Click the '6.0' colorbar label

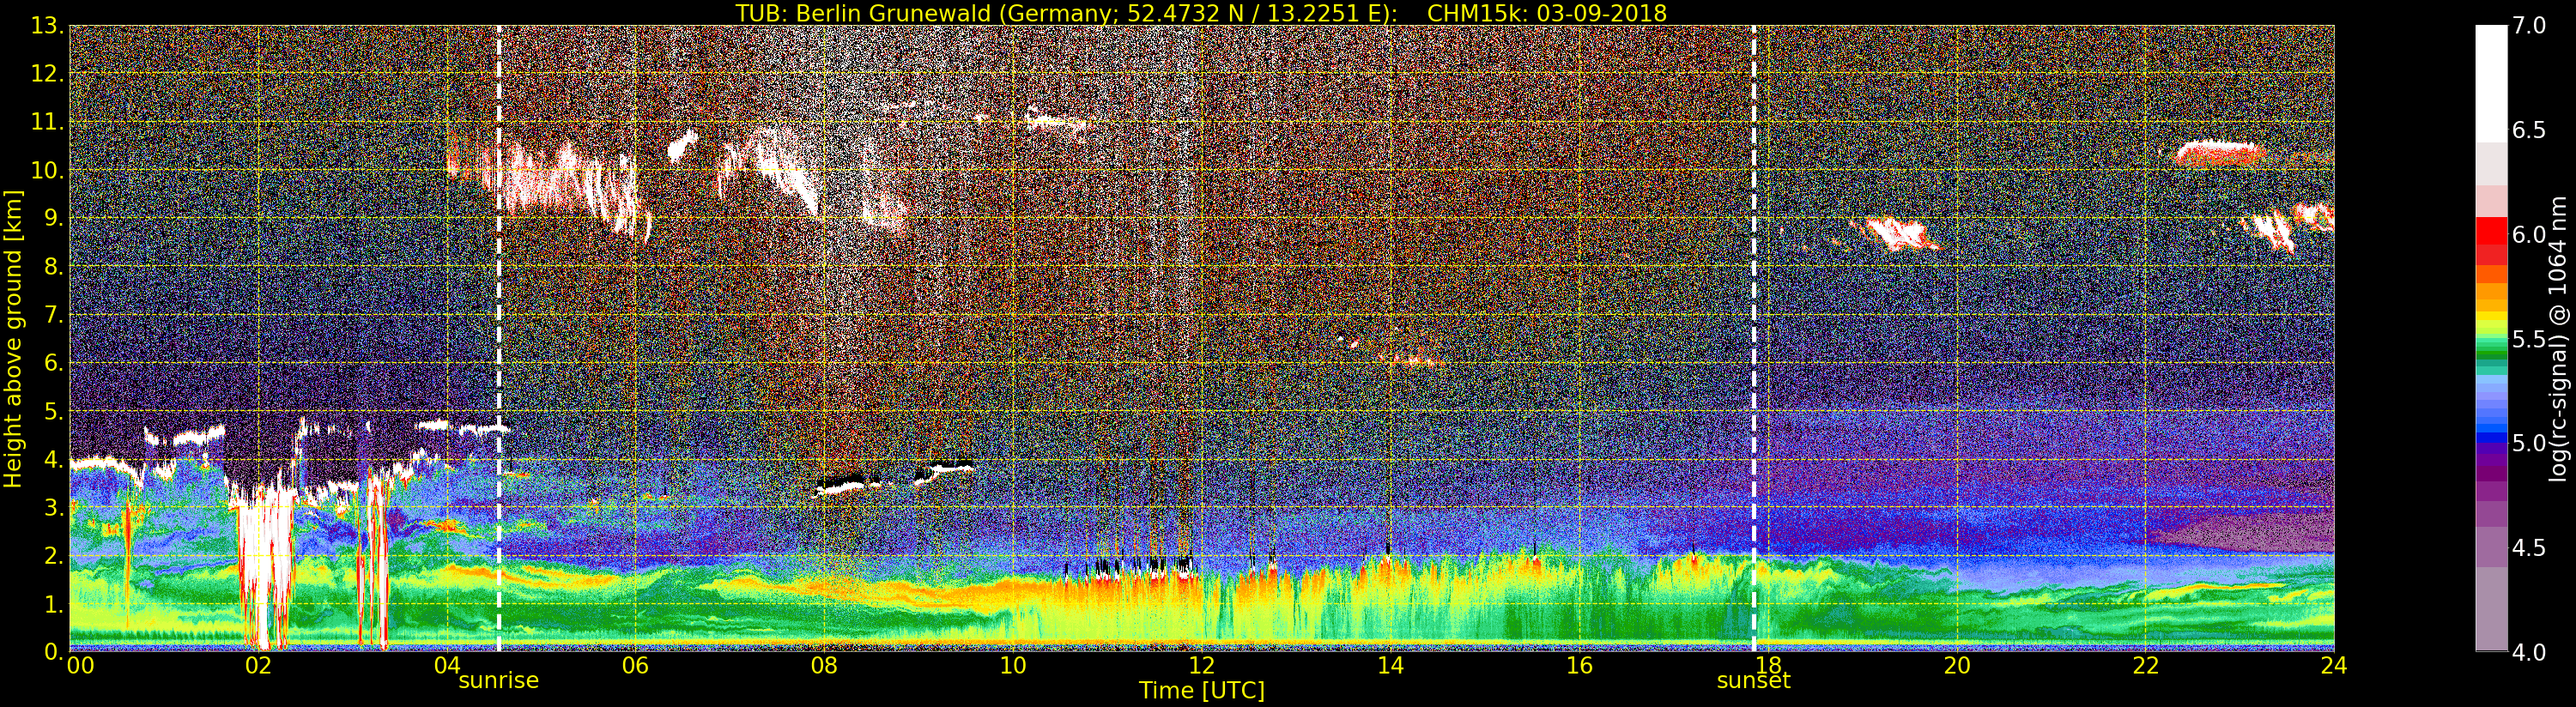(x=2530, y=235)
